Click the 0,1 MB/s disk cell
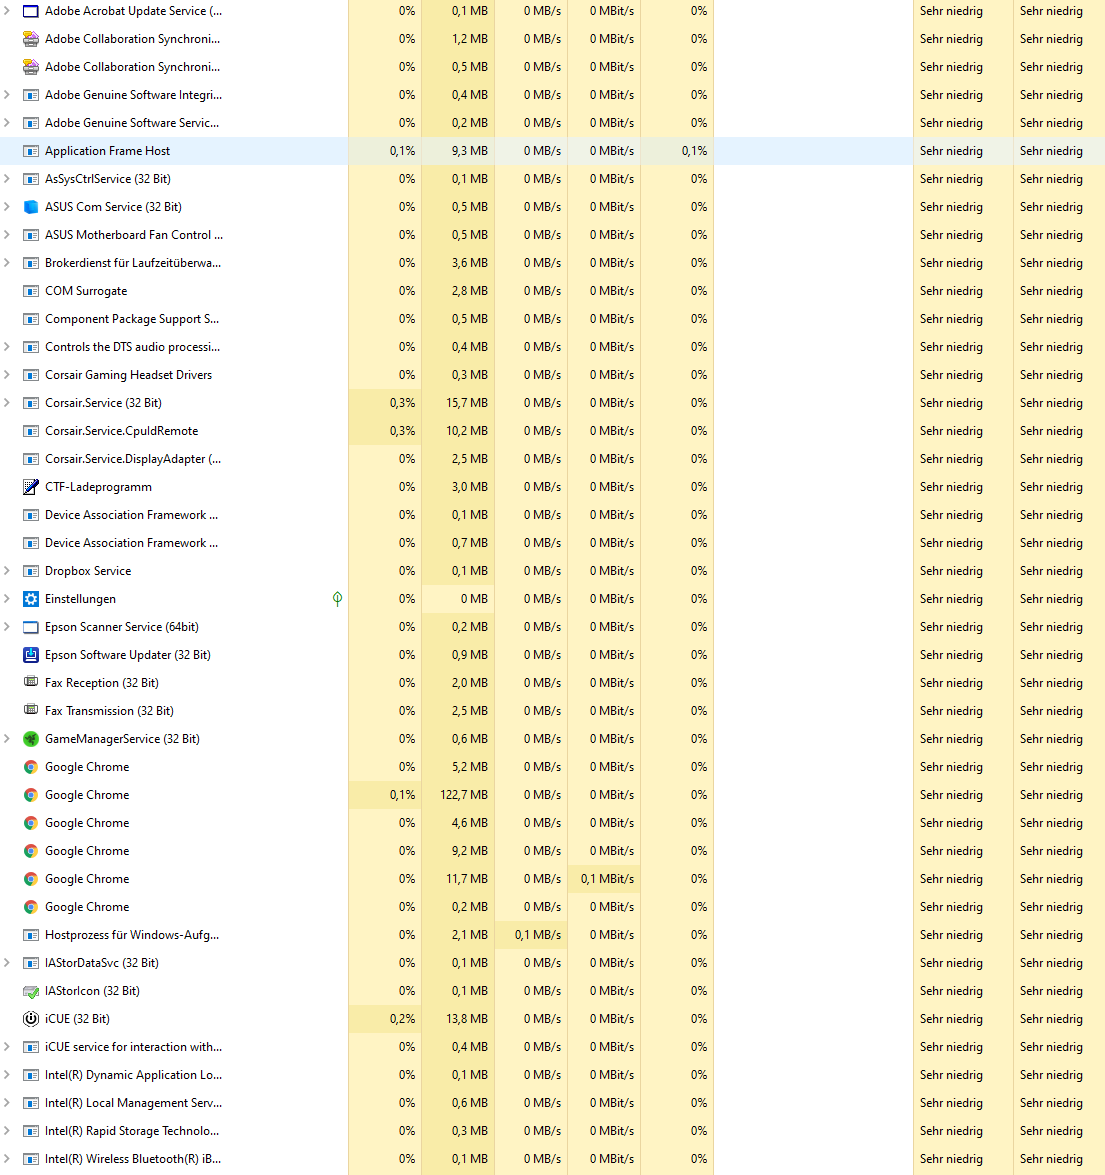This screenshot has height=1175, width=1105. 531,935
